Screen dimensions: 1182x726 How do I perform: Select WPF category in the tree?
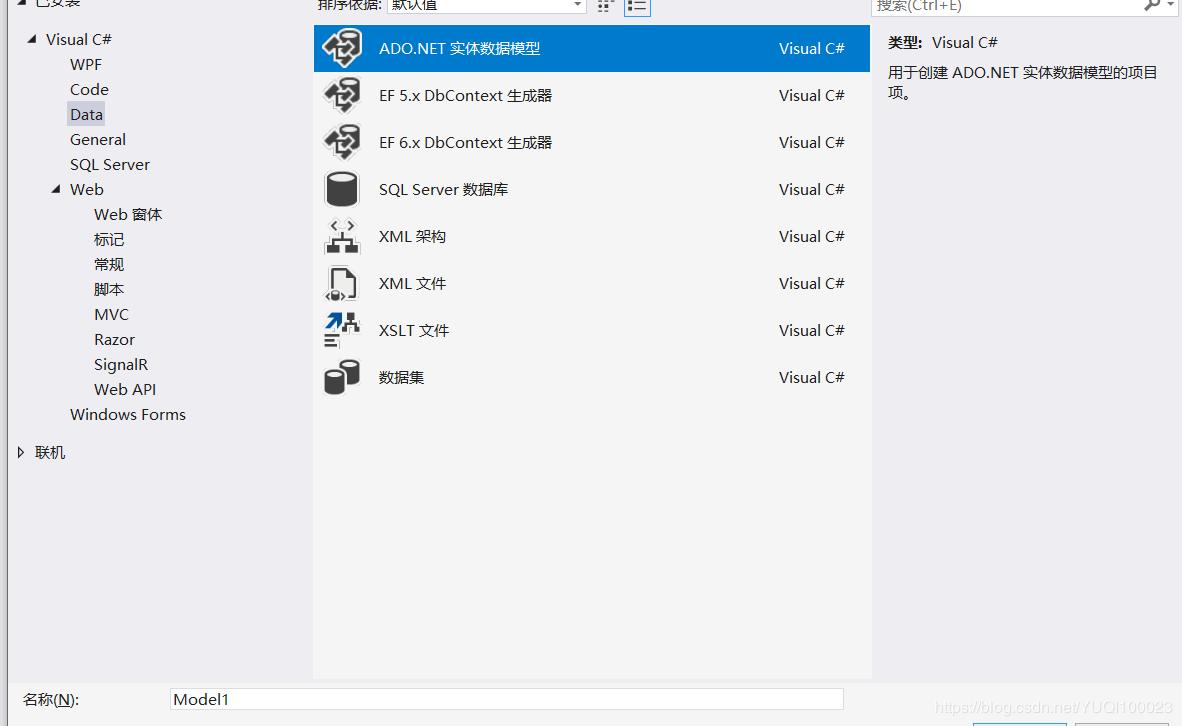[86, 65]
